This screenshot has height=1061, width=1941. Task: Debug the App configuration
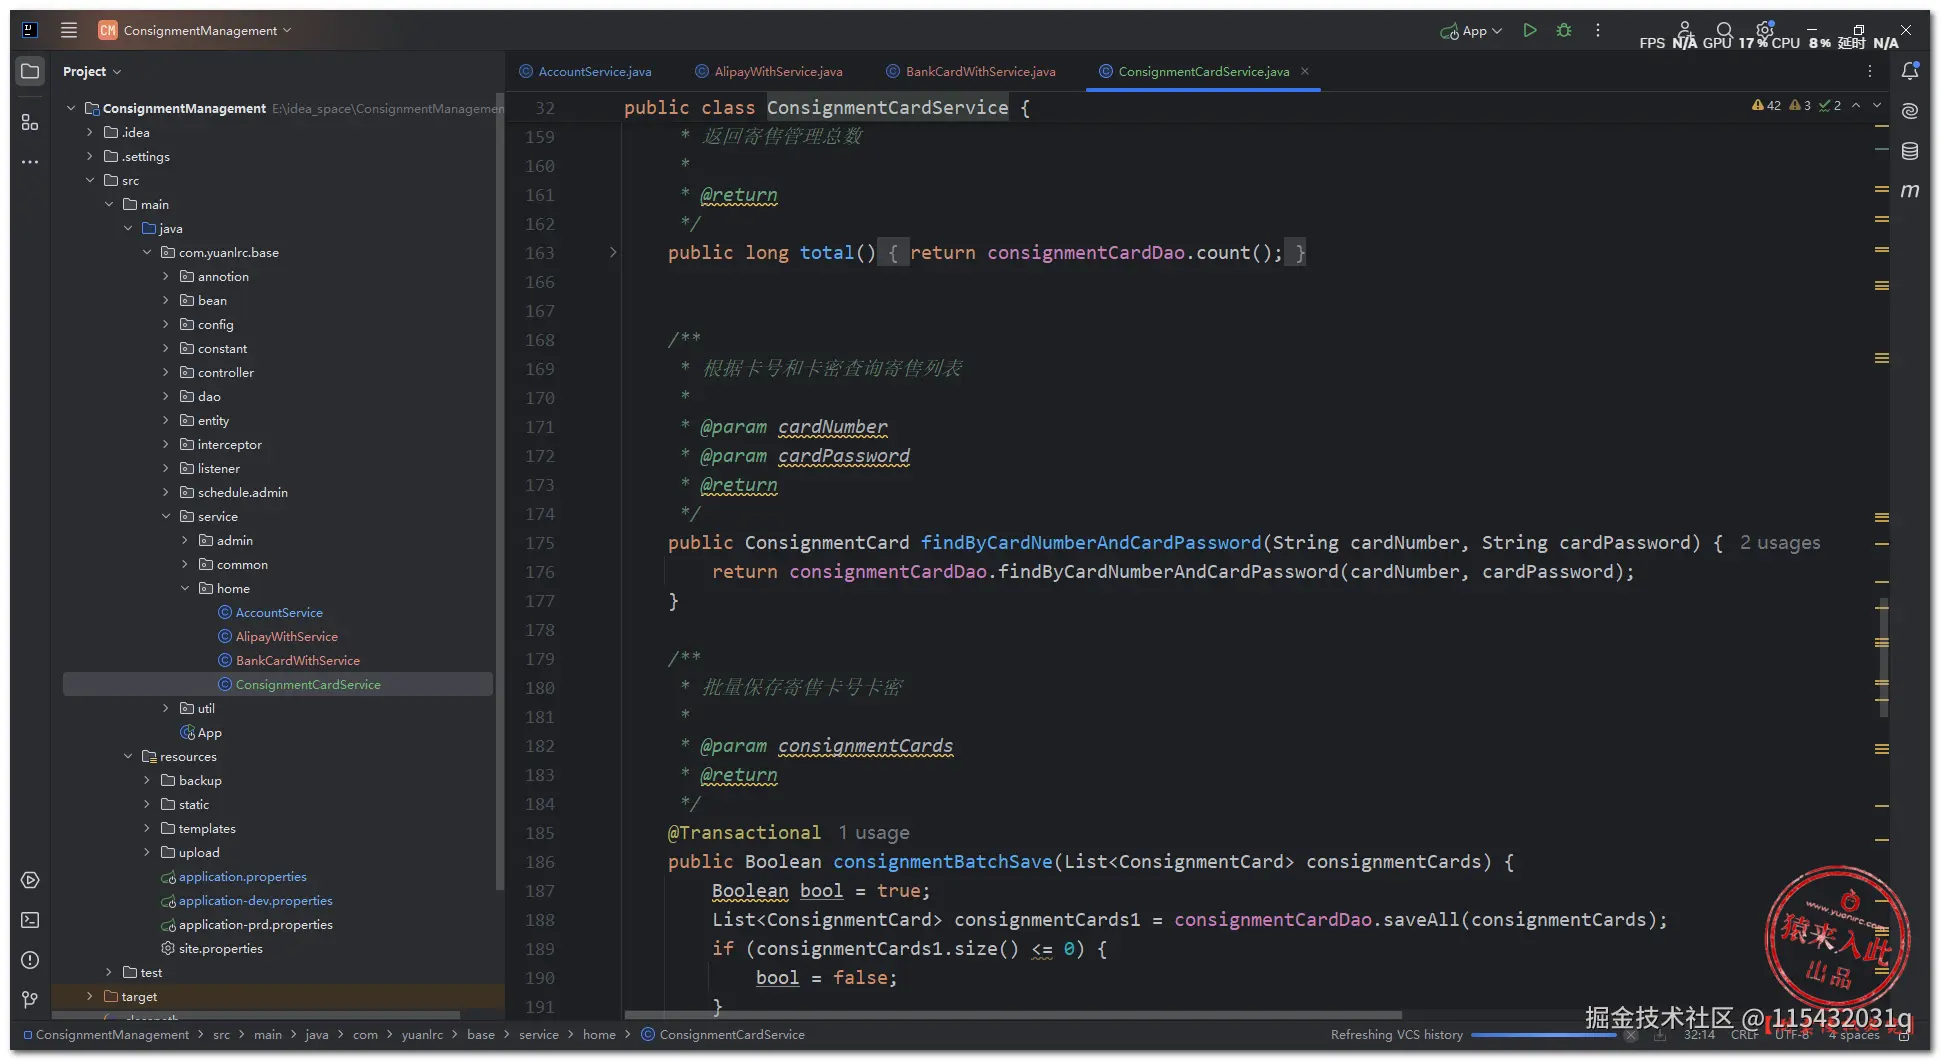click(1564, 31)
